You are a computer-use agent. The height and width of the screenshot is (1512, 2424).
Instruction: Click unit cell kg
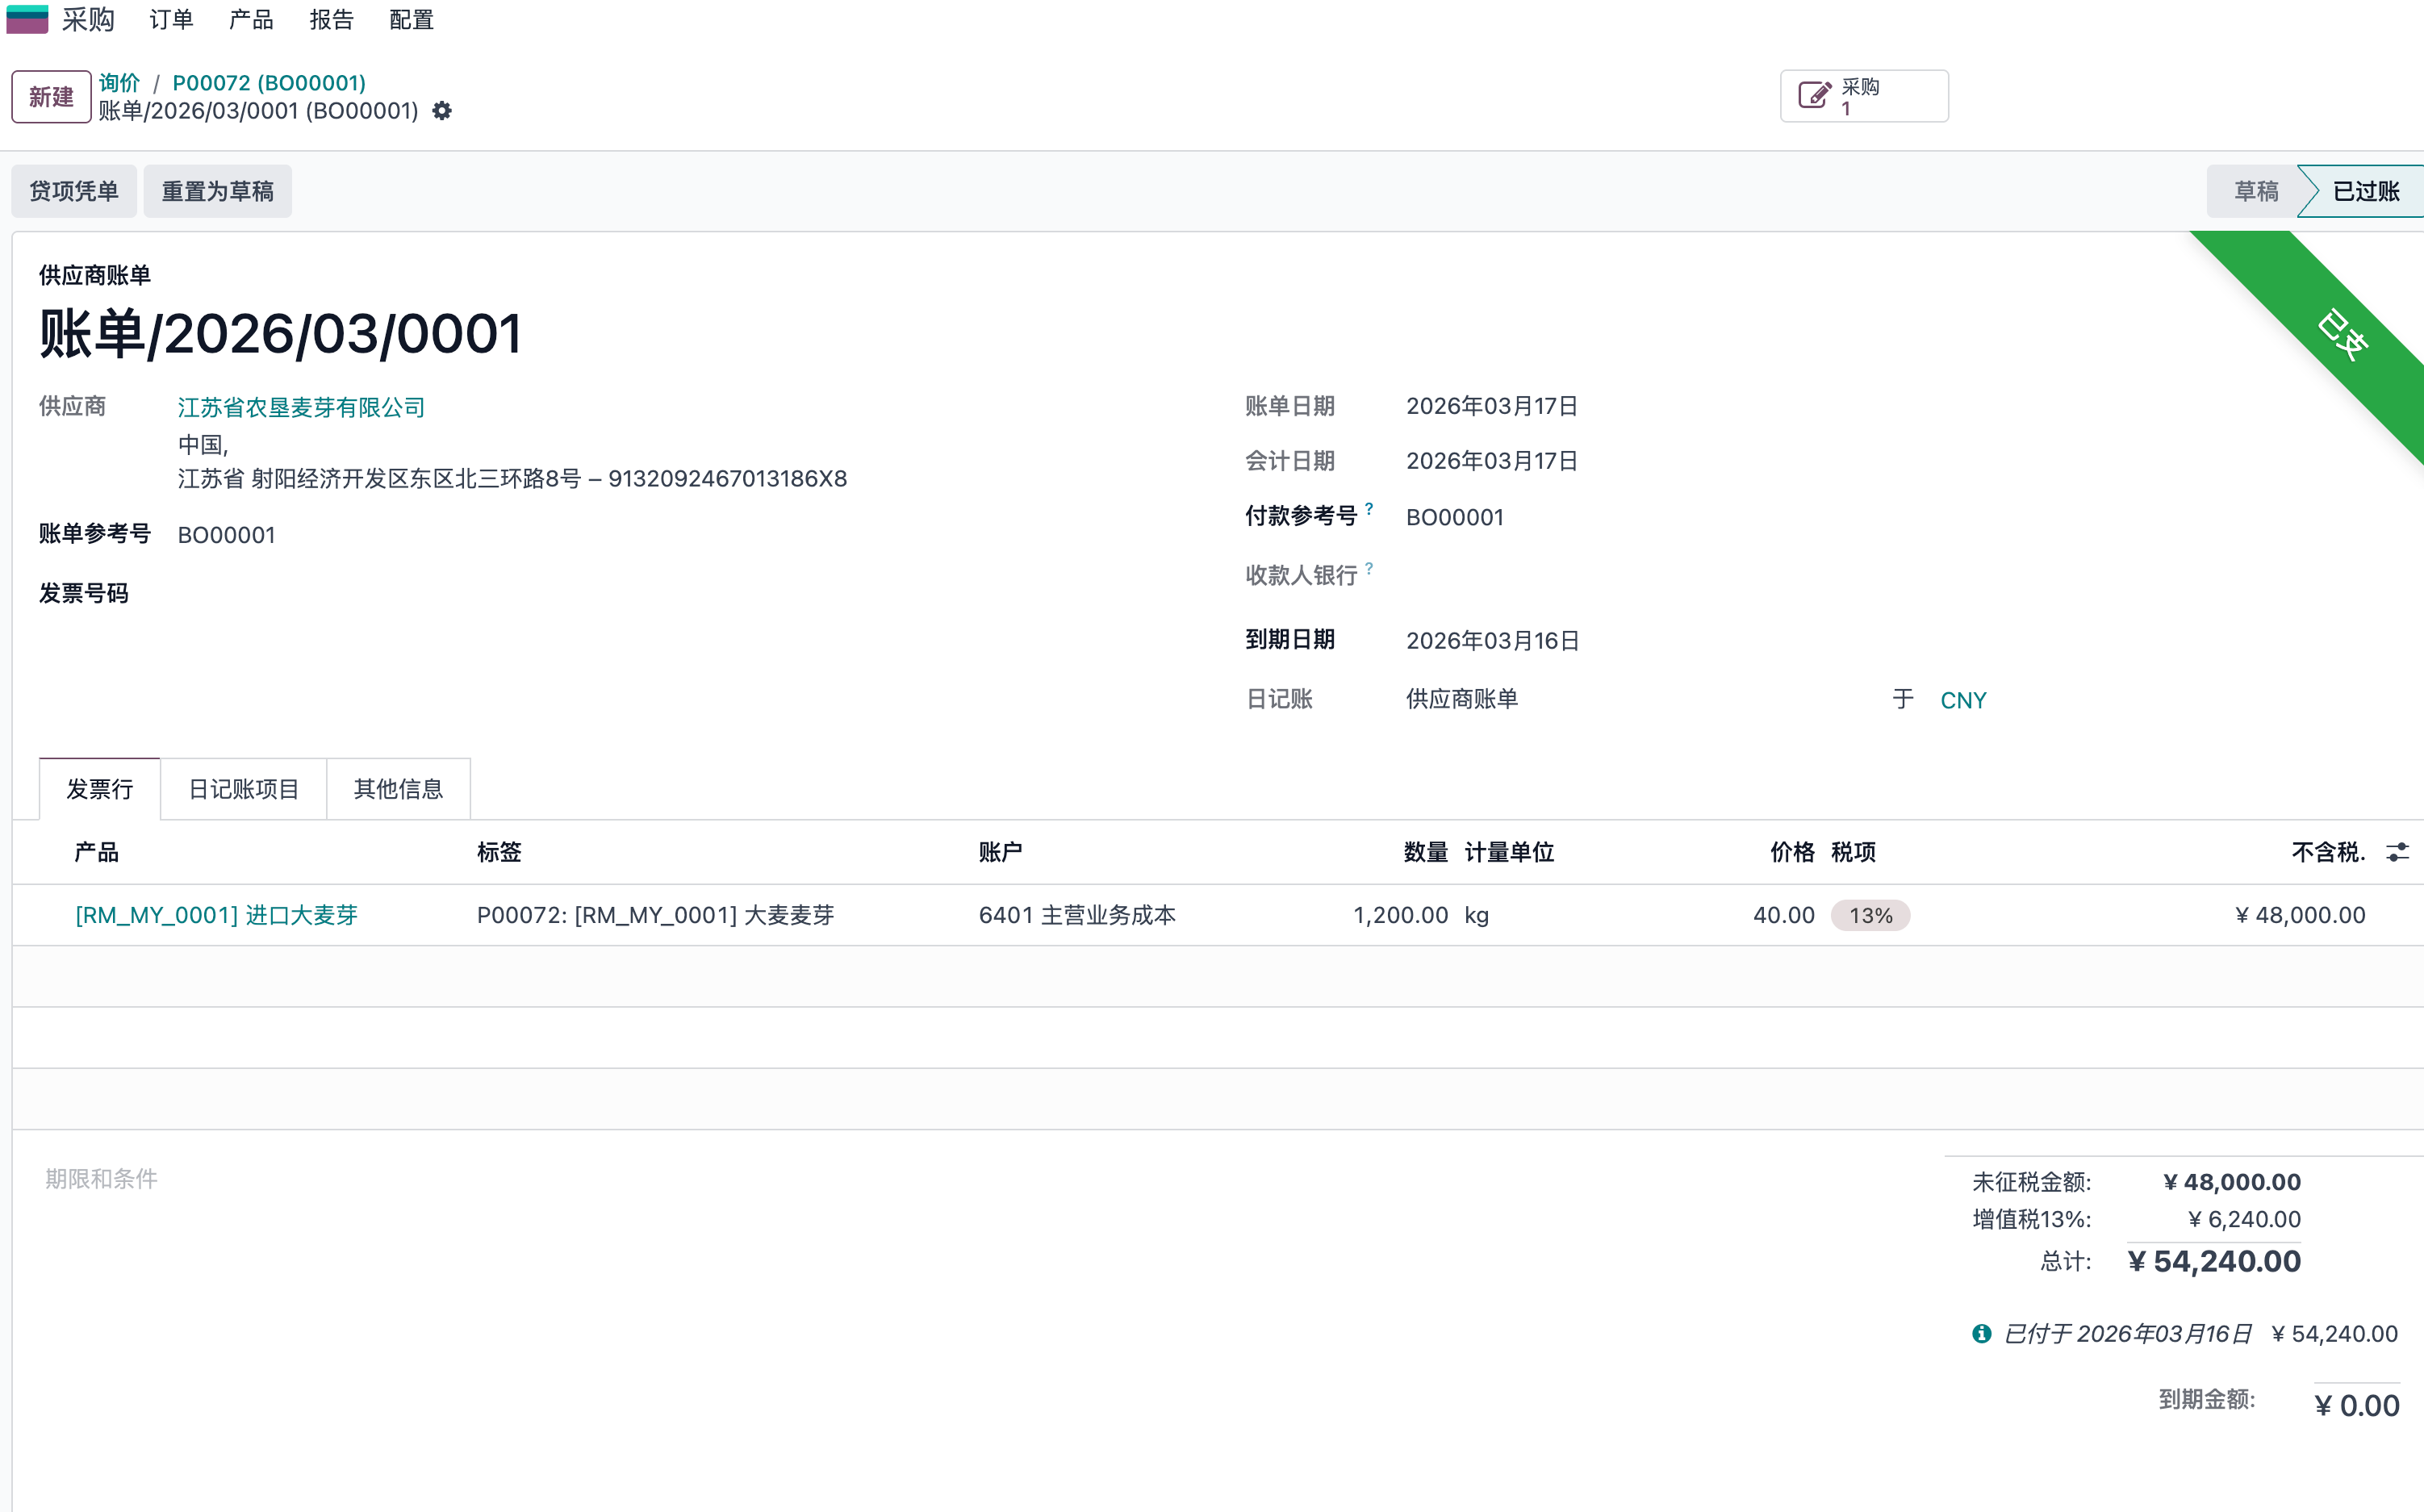pyautogui.click(x=1476, y=915)
